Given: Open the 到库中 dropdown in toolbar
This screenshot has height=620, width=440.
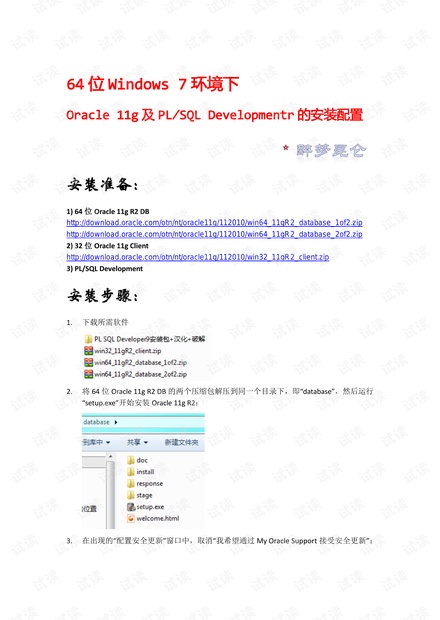Looking at the screenshot, I should point(96,442).
